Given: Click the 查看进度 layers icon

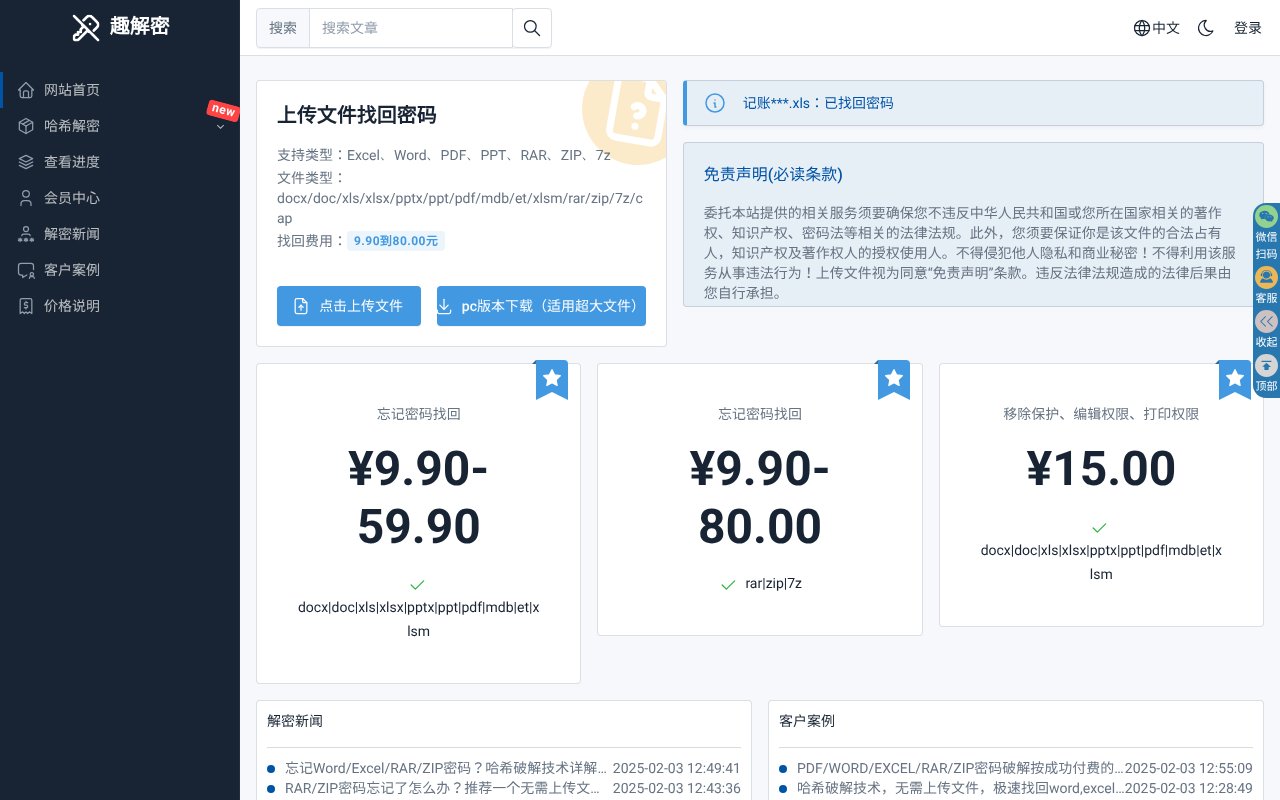Looking at the screenshot, I should click(28, 162).
